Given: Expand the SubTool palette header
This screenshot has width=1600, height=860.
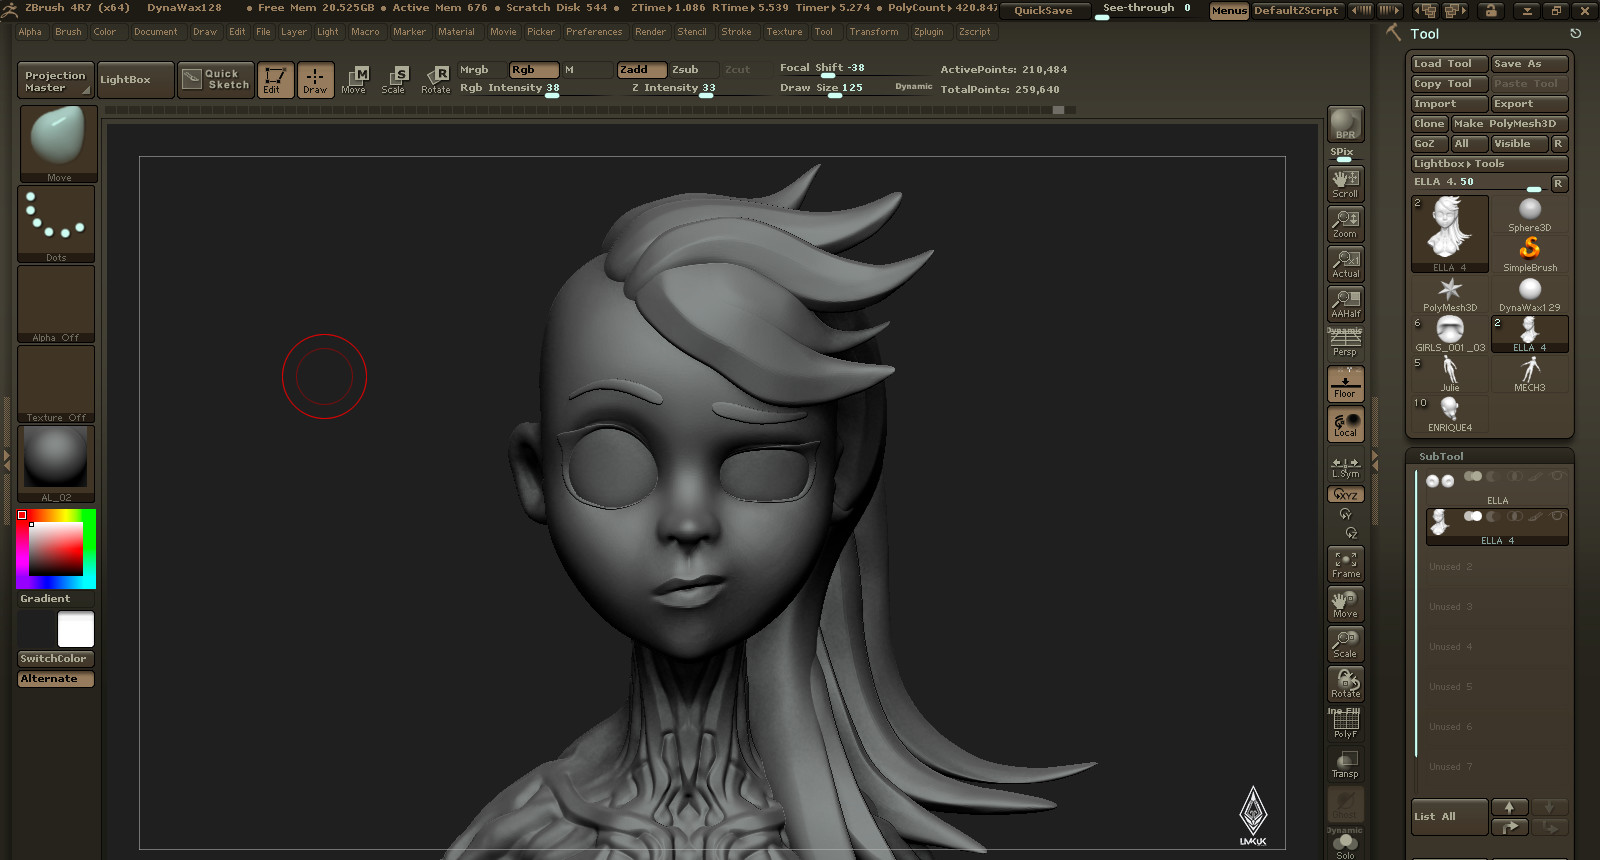Looking at the screenshot, I should click(1441, 456).
